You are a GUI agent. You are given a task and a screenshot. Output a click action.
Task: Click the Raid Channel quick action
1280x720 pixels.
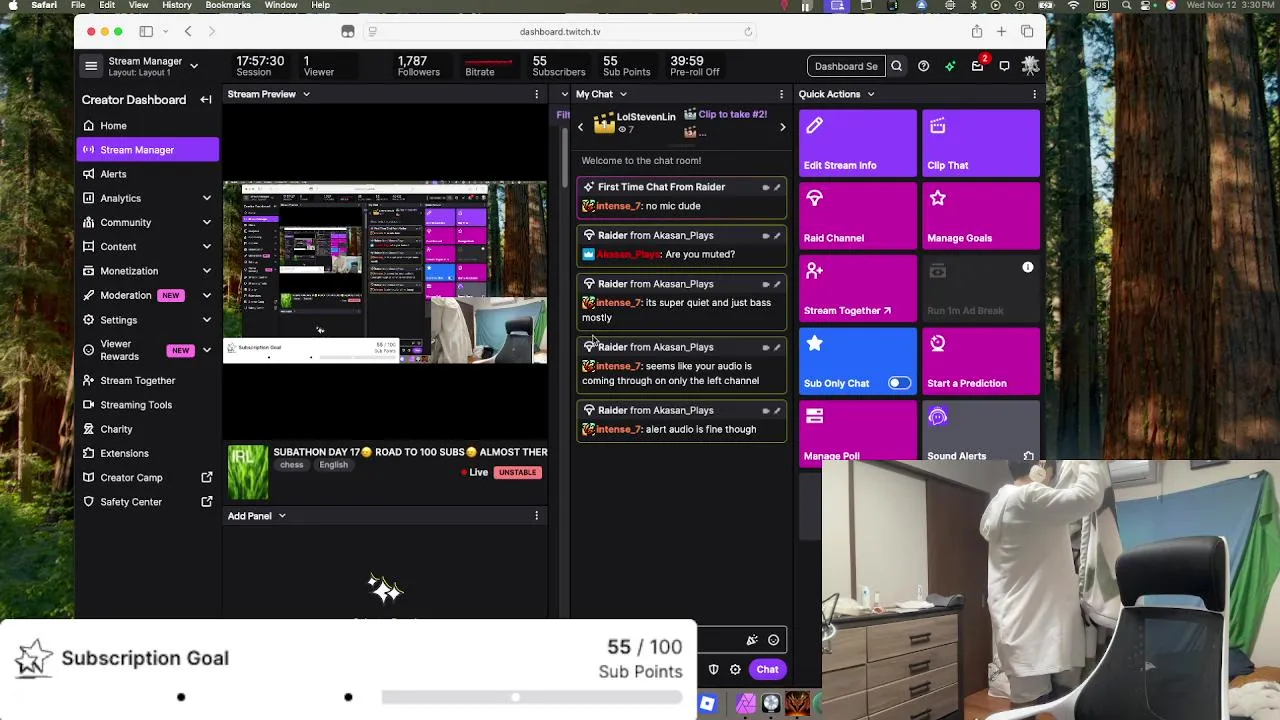[x=858, y=217]
